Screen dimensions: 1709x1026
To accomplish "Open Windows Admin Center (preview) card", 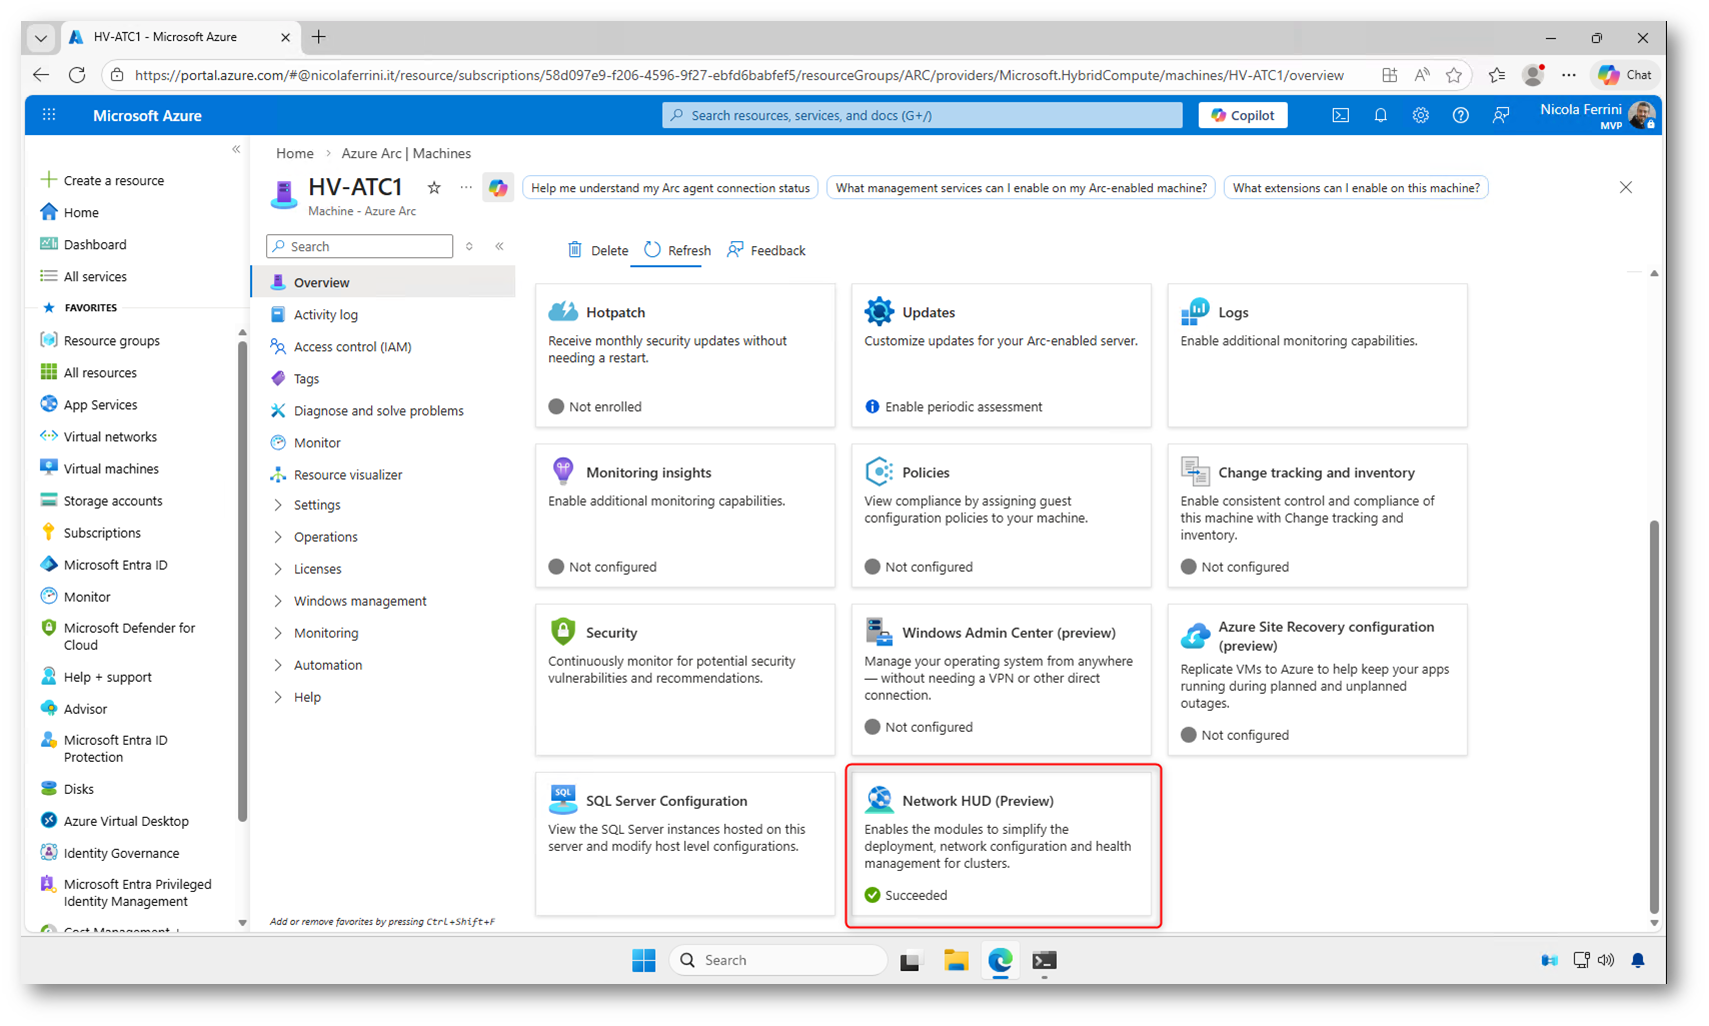I will [x=1001, y=679].
